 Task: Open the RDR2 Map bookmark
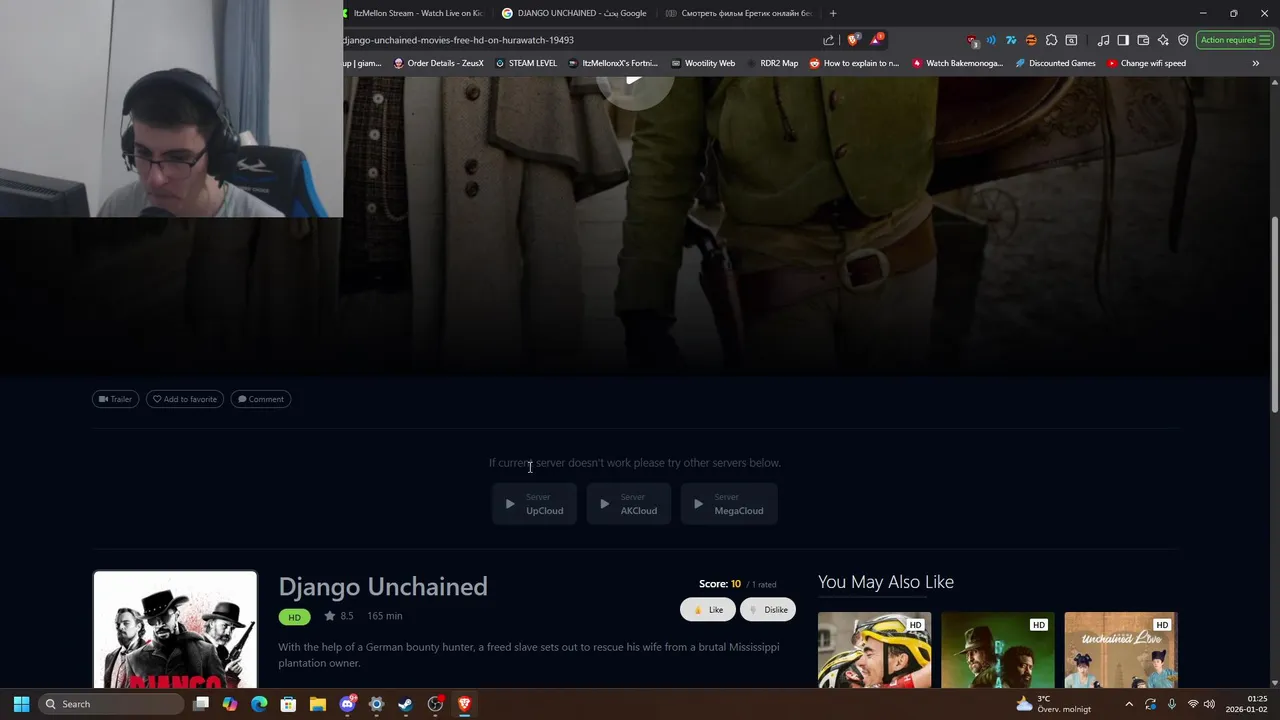772,63
